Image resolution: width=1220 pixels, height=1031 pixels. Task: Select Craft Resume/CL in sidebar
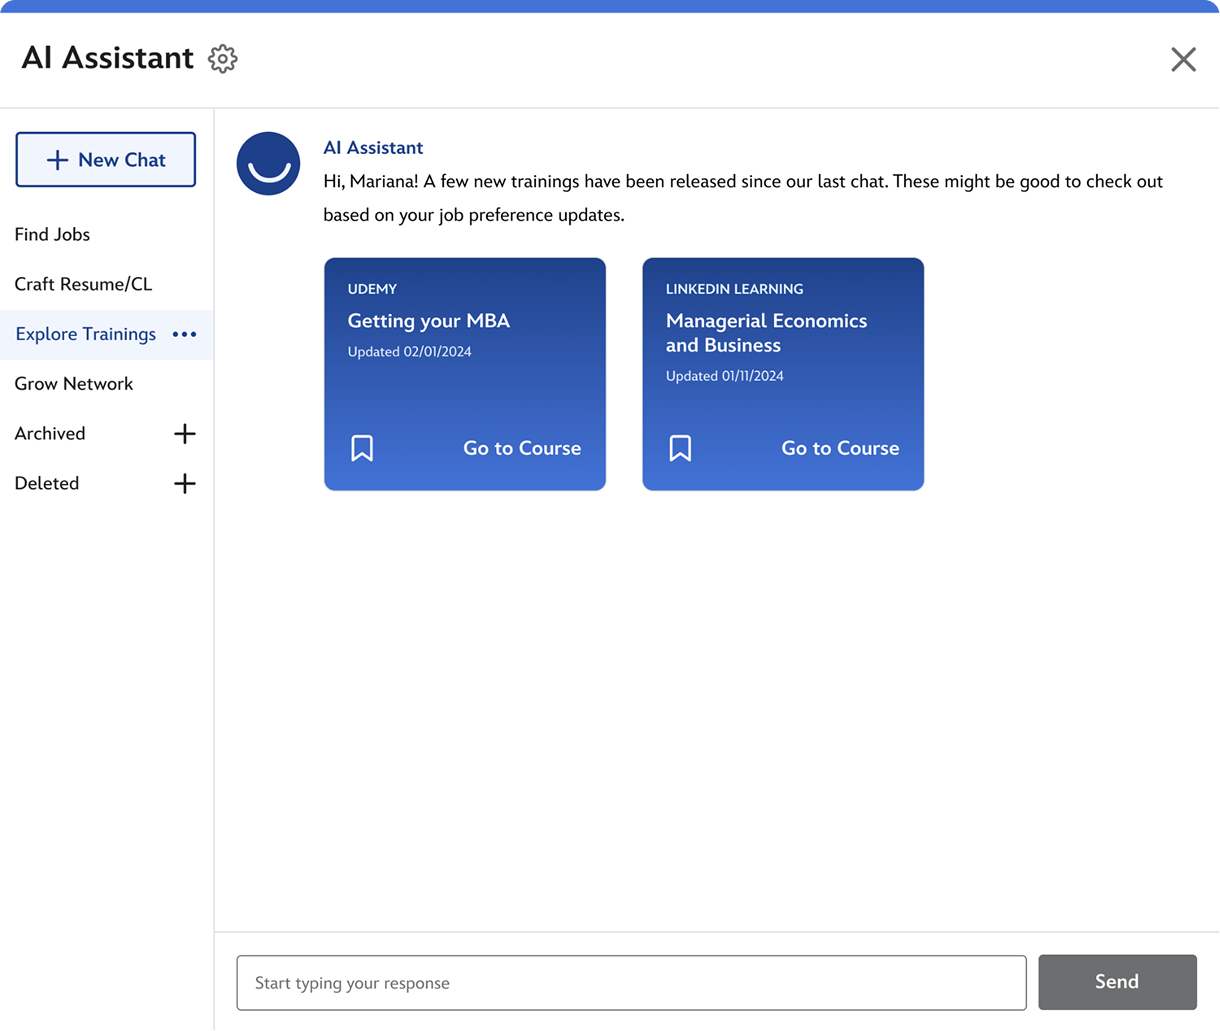(x=83, y=284)
